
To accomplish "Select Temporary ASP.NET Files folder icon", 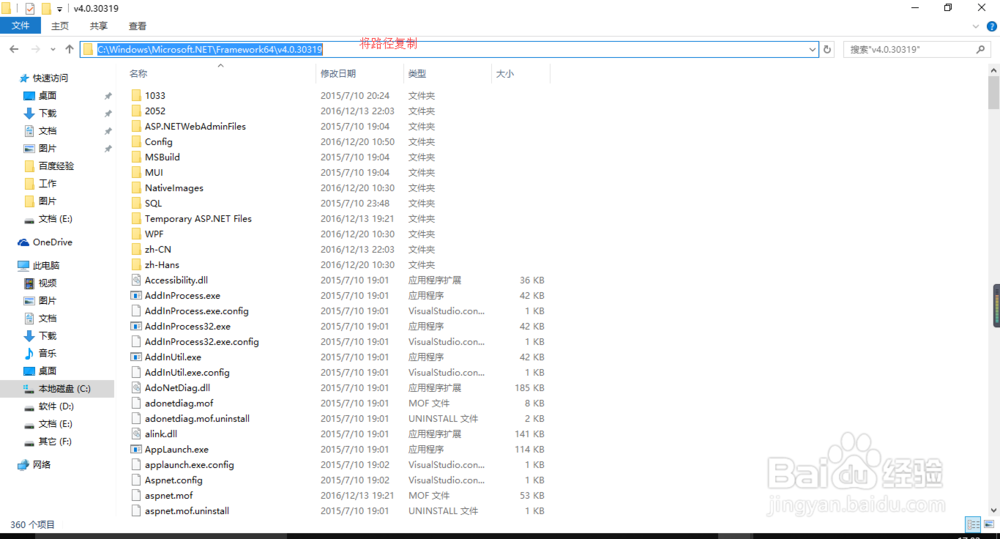I will pos(136,219).
